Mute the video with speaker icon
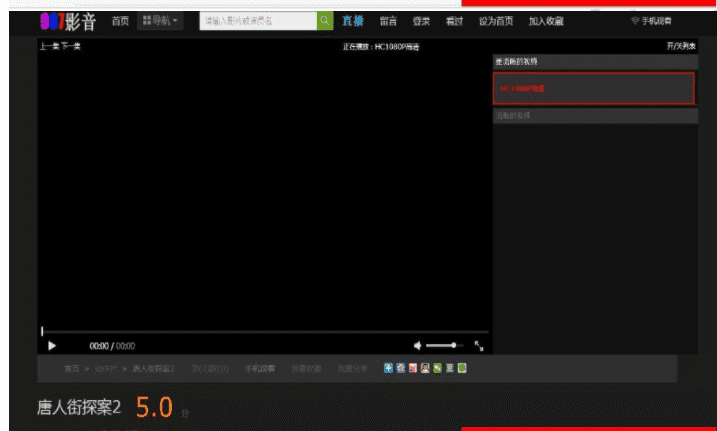Viewport: 717px width, 431px height. coord(417,346)
